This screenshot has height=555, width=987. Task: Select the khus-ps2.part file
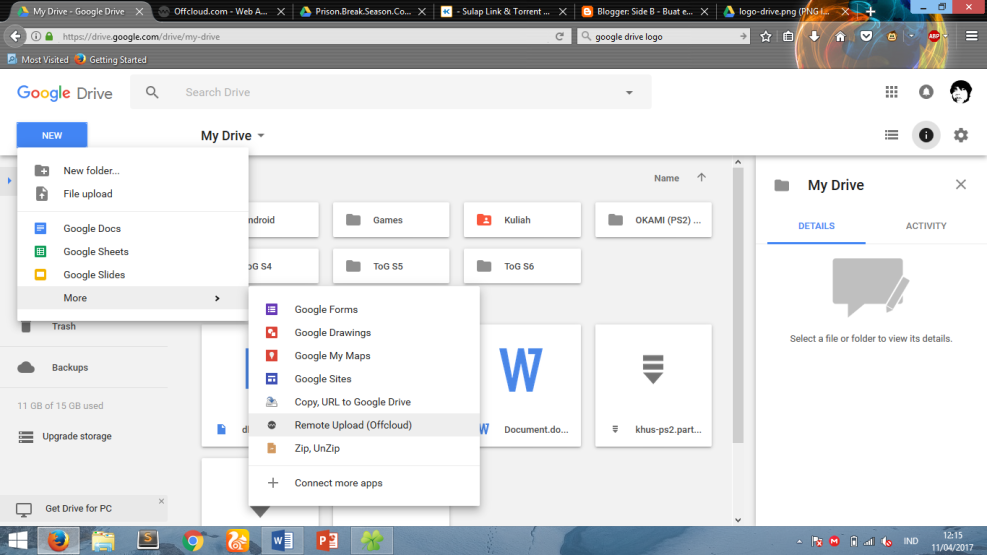pos(653,386)
